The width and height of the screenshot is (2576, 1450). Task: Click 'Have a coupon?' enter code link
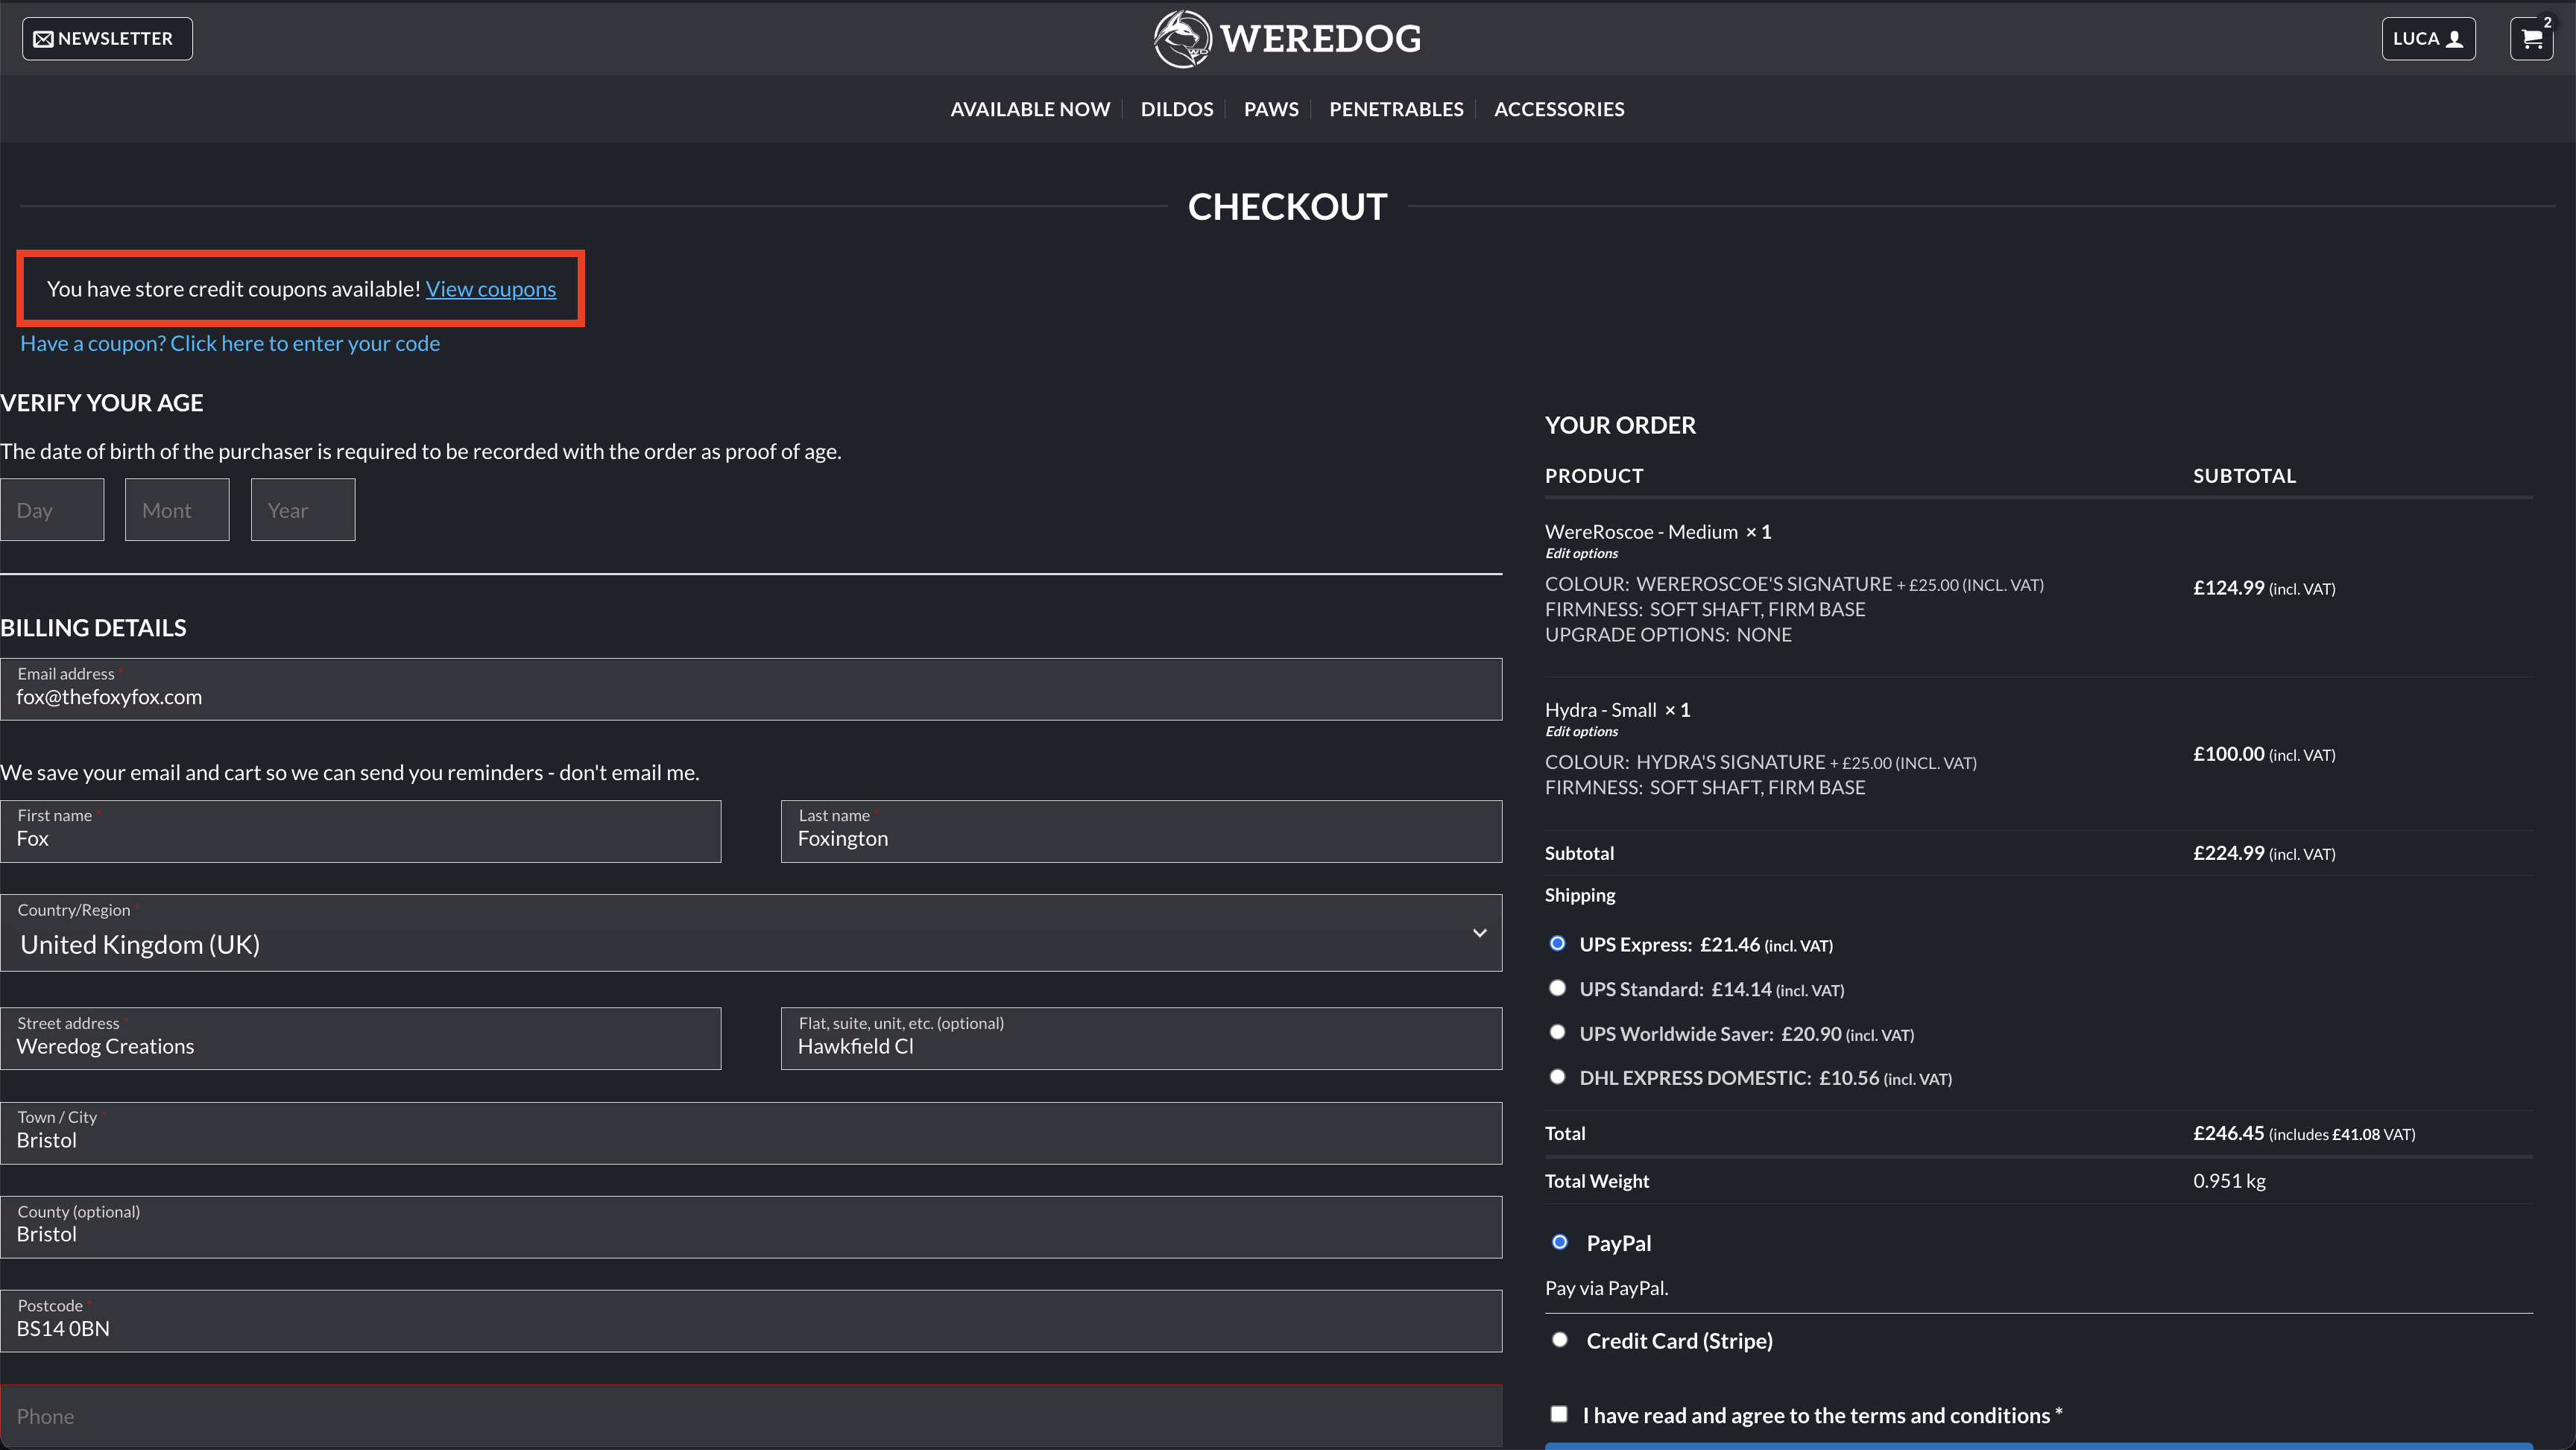(x=230, y=343)
